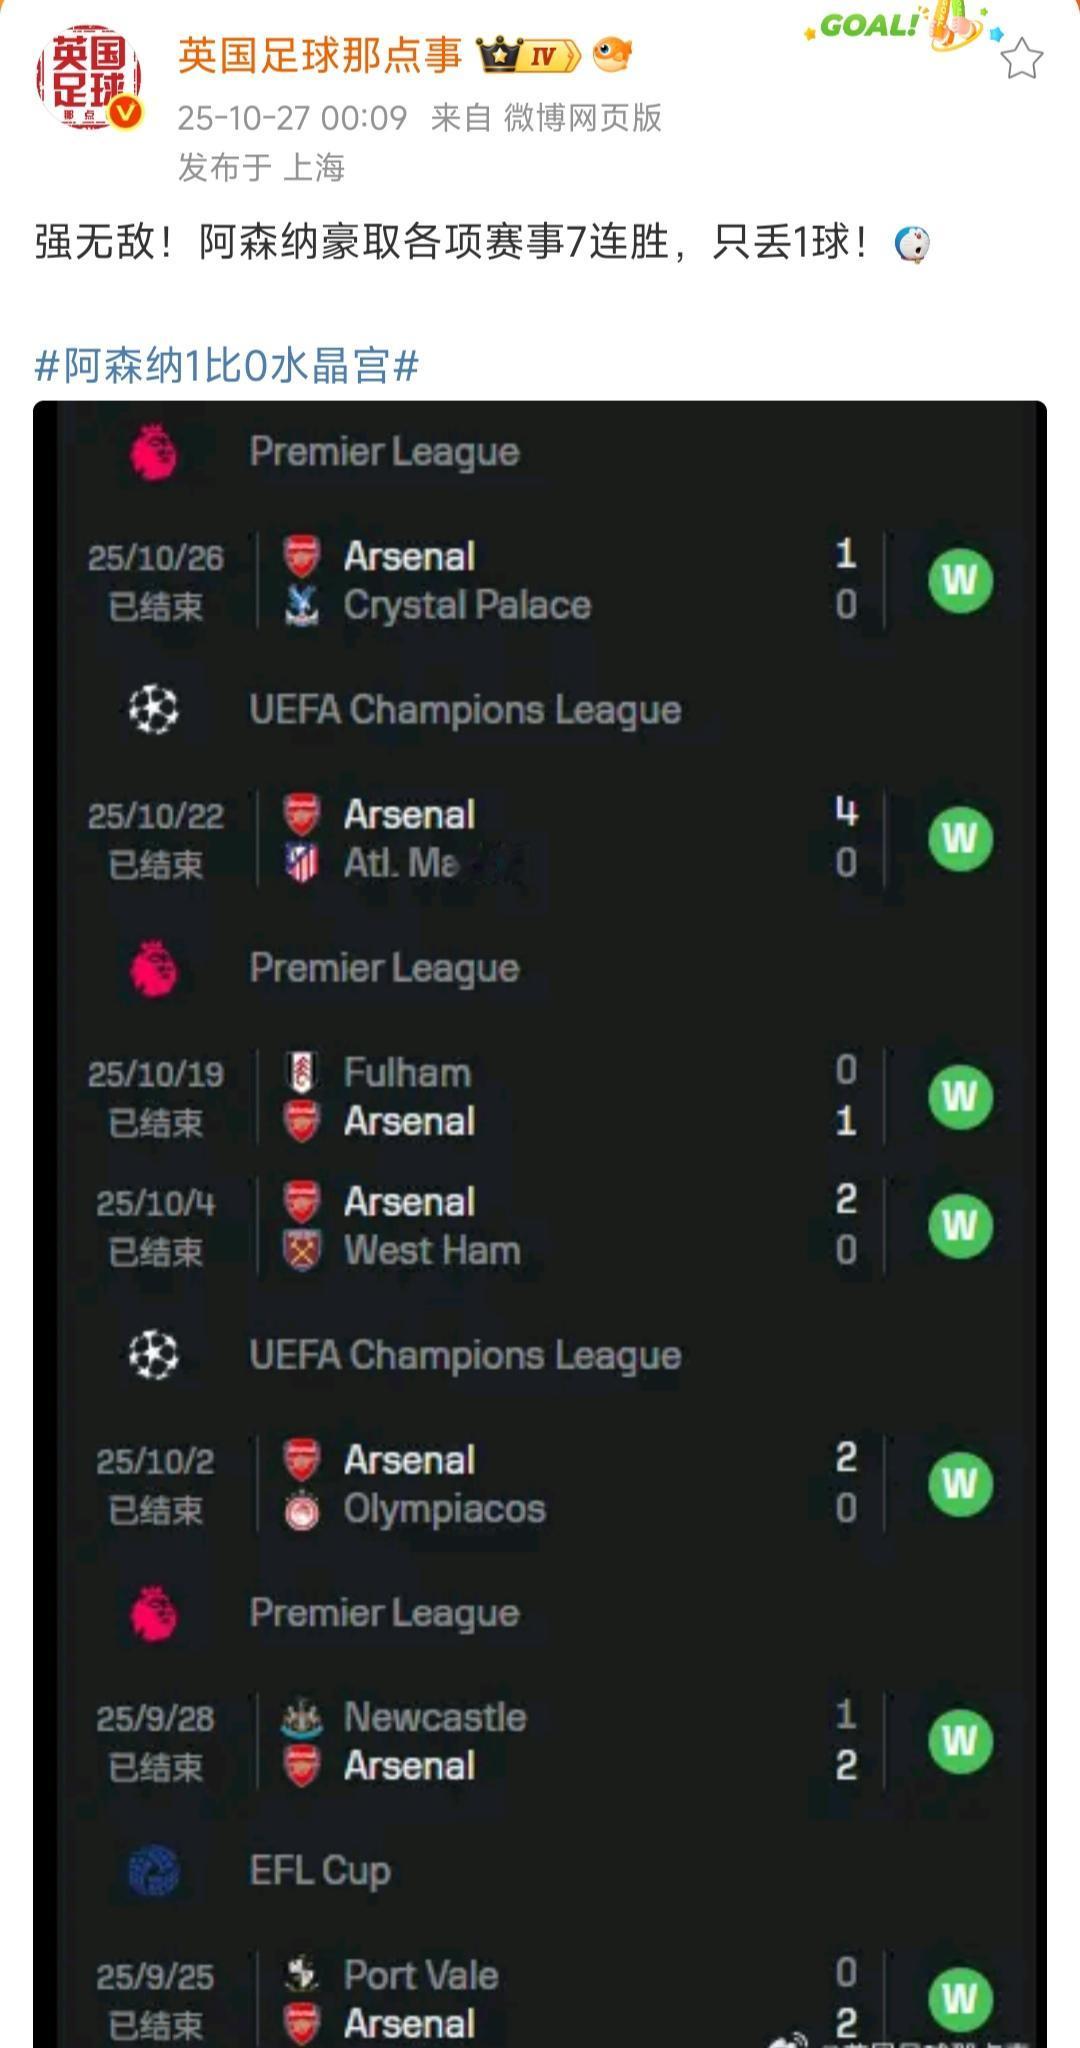The image size is (1080, 2048).
Task: Click the Arsenal crest beside Crystal Palace
Action: [302, 557]
